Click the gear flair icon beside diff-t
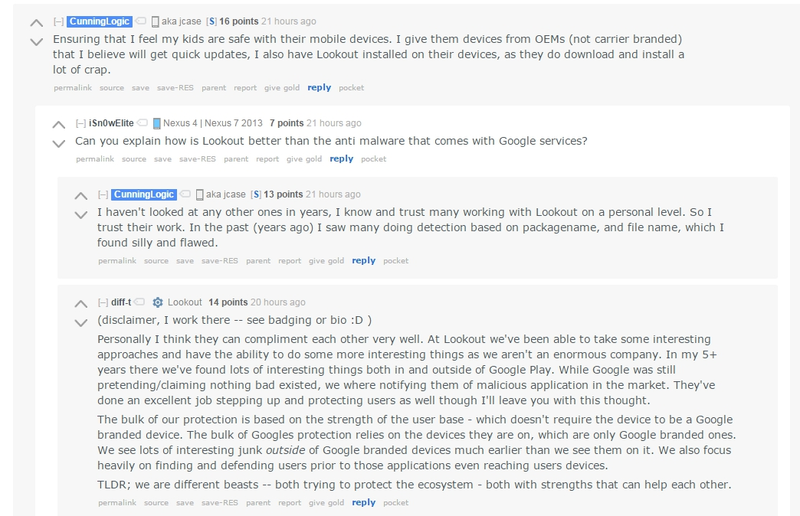Image resolution: width=800 pixels, height=516 pixels. tap(158, 302)
